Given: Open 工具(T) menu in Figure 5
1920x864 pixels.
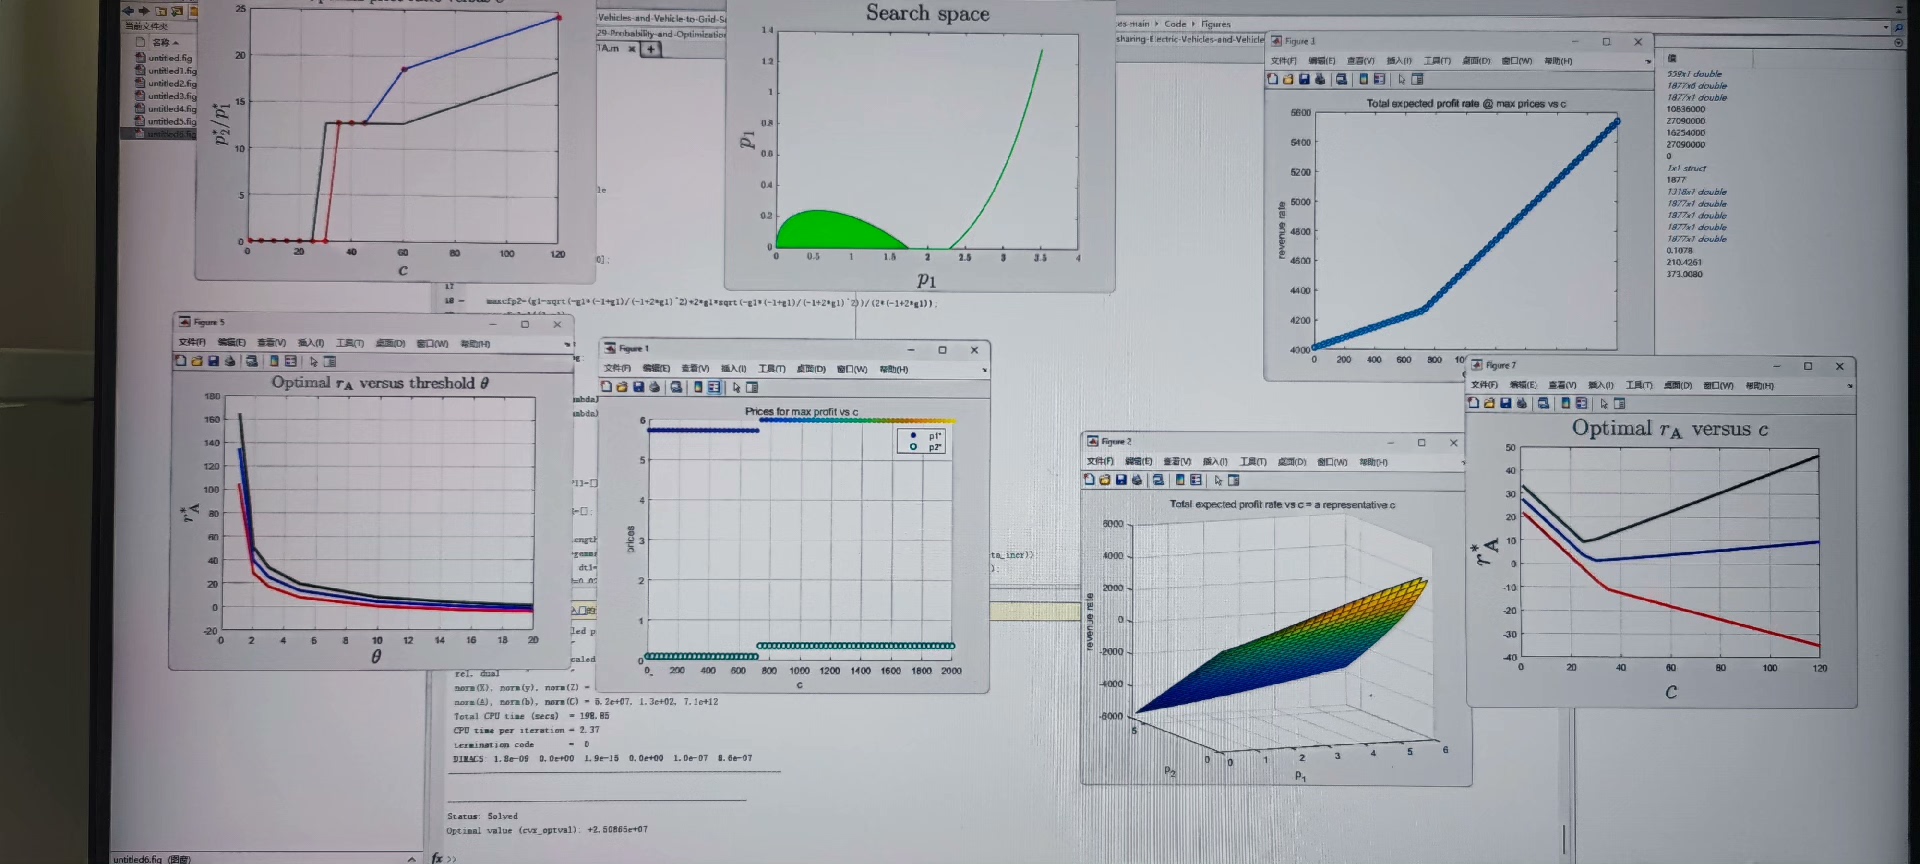Looking at the screenshot, I should tap(350, 343).
